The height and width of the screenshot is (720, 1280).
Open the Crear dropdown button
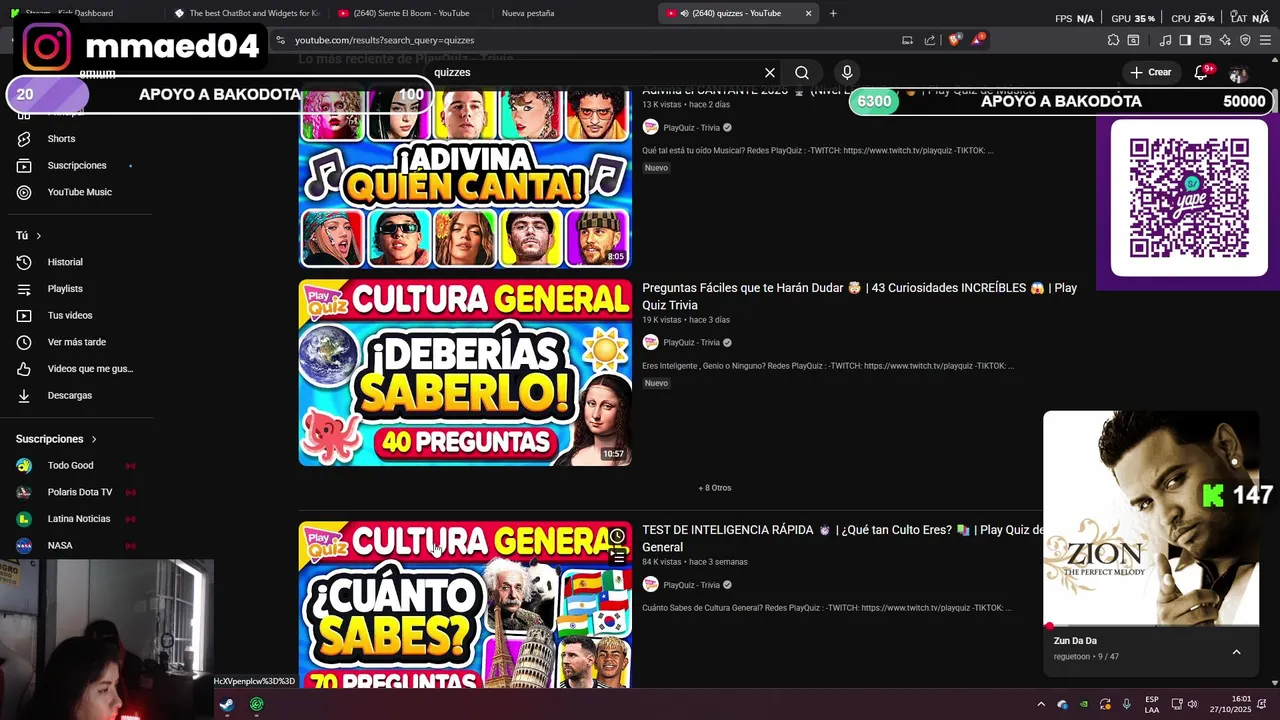coord(1150,72)
